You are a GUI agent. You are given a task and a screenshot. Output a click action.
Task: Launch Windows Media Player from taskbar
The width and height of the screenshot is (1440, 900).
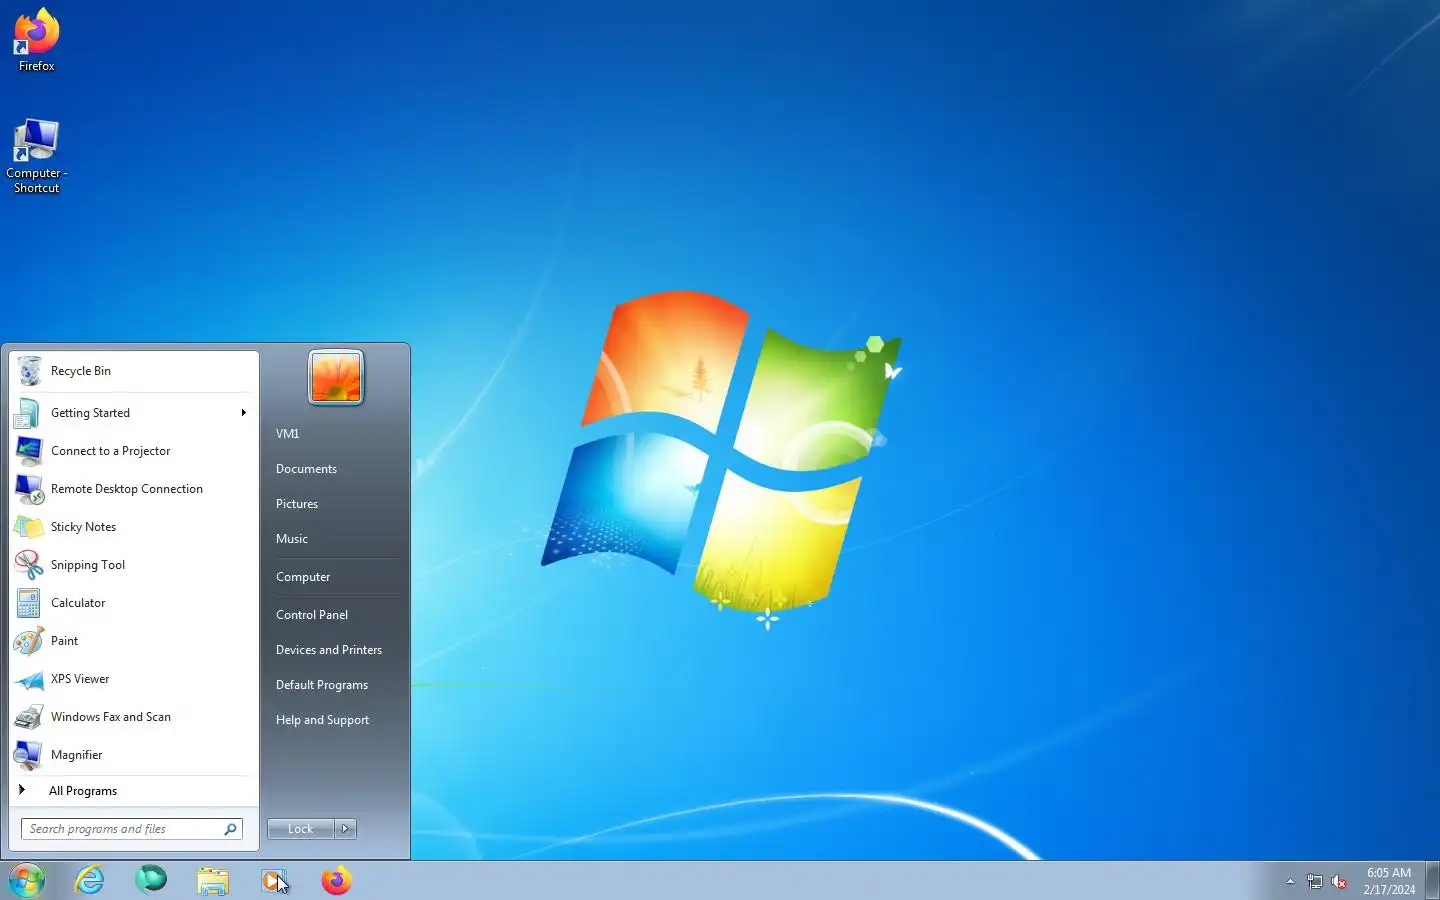[274, 880]
